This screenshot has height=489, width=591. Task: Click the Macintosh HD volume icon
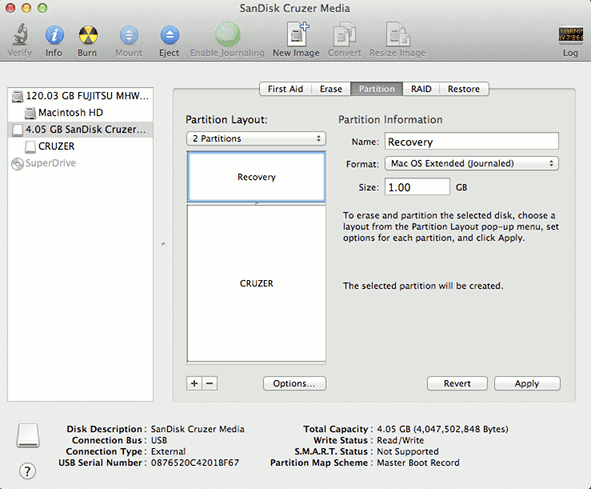[30, 113]
